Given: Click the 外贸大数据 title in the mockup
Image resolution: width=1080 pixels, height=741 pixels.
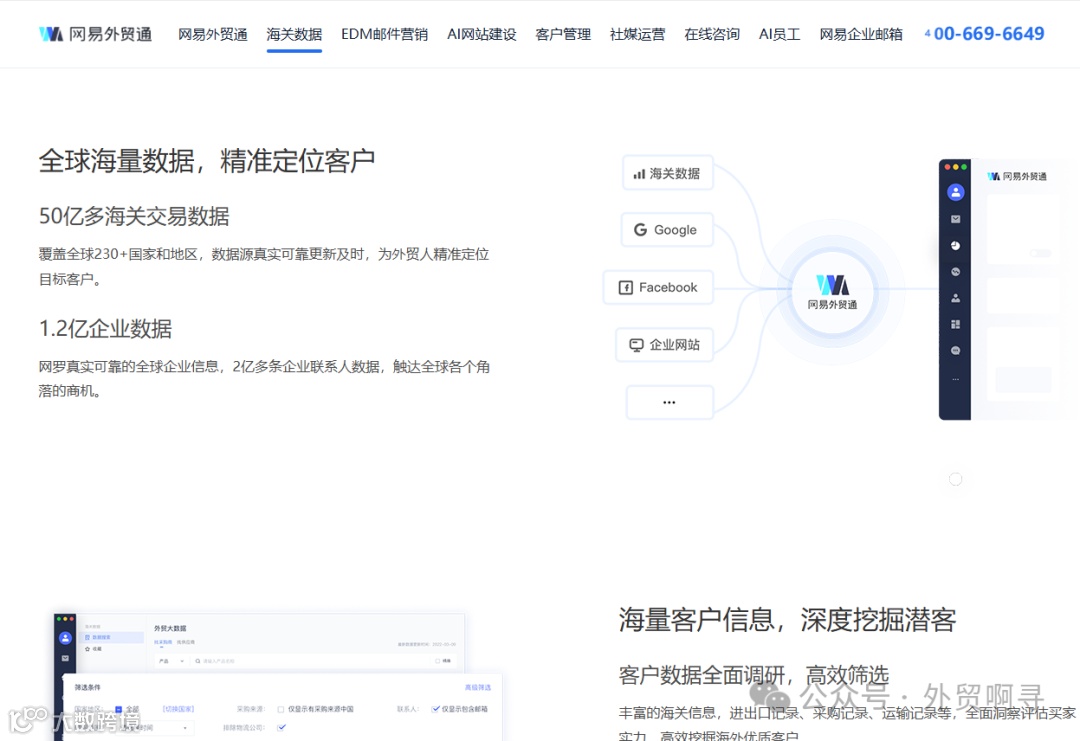Looking at the screenshot, I should click(x=170, y=628).
